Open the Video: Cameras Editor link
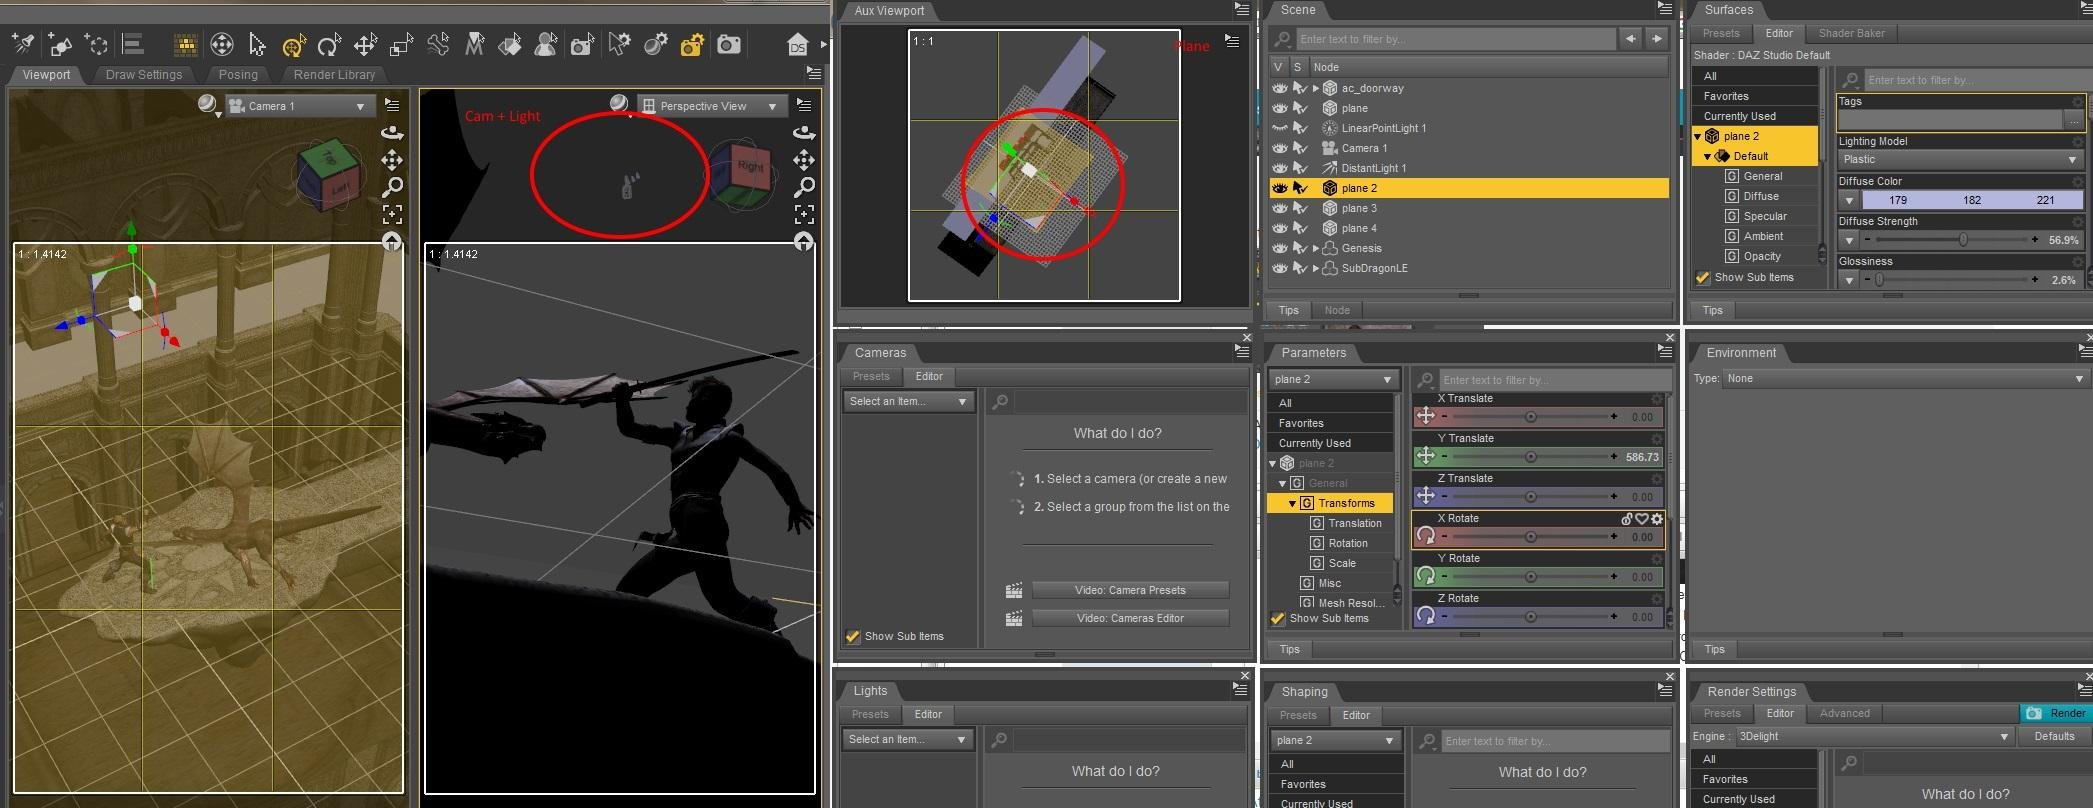This screenshot has width=2093, height=808. (x=1130, y=619)
